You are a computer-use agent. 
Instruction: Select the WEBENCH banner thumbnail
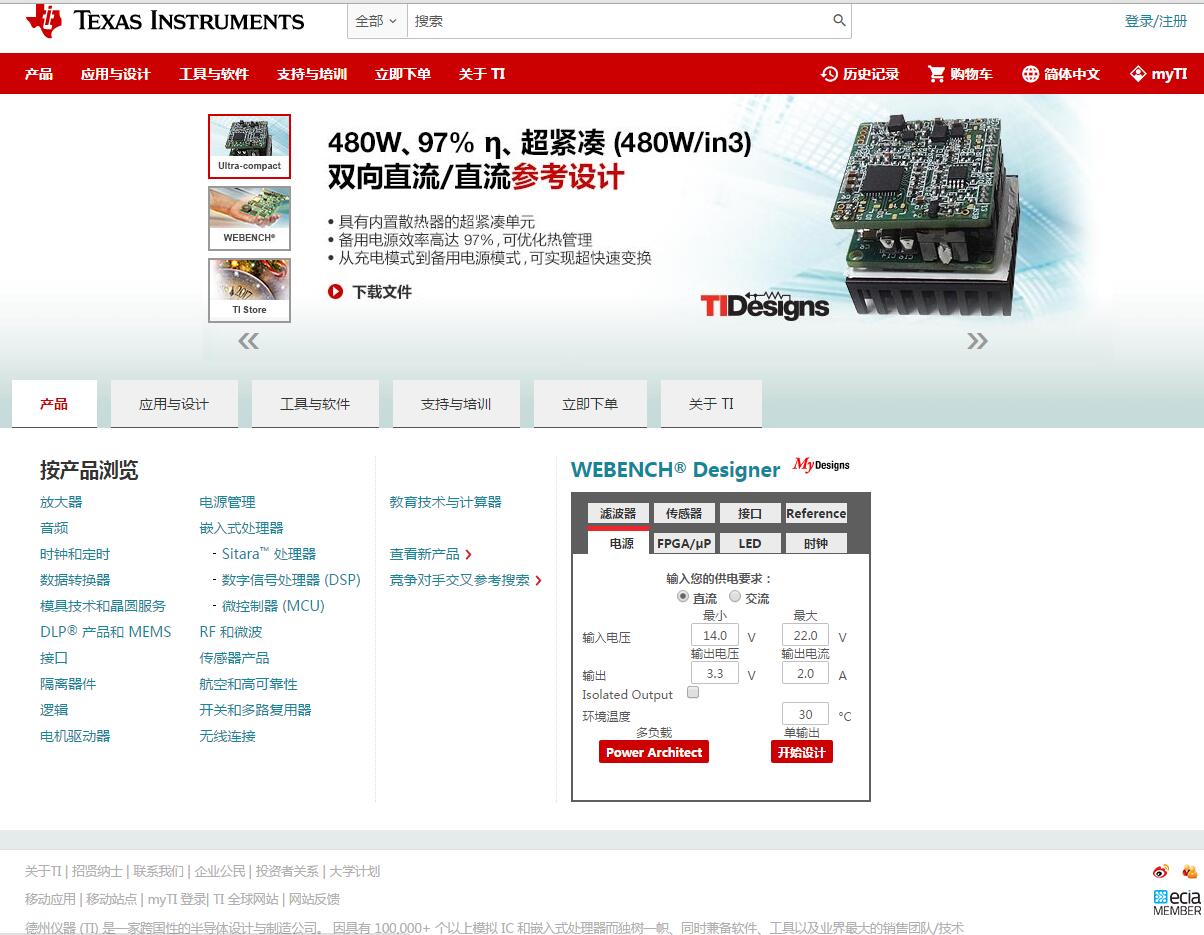pyautogui.click(x=249, y=218)
